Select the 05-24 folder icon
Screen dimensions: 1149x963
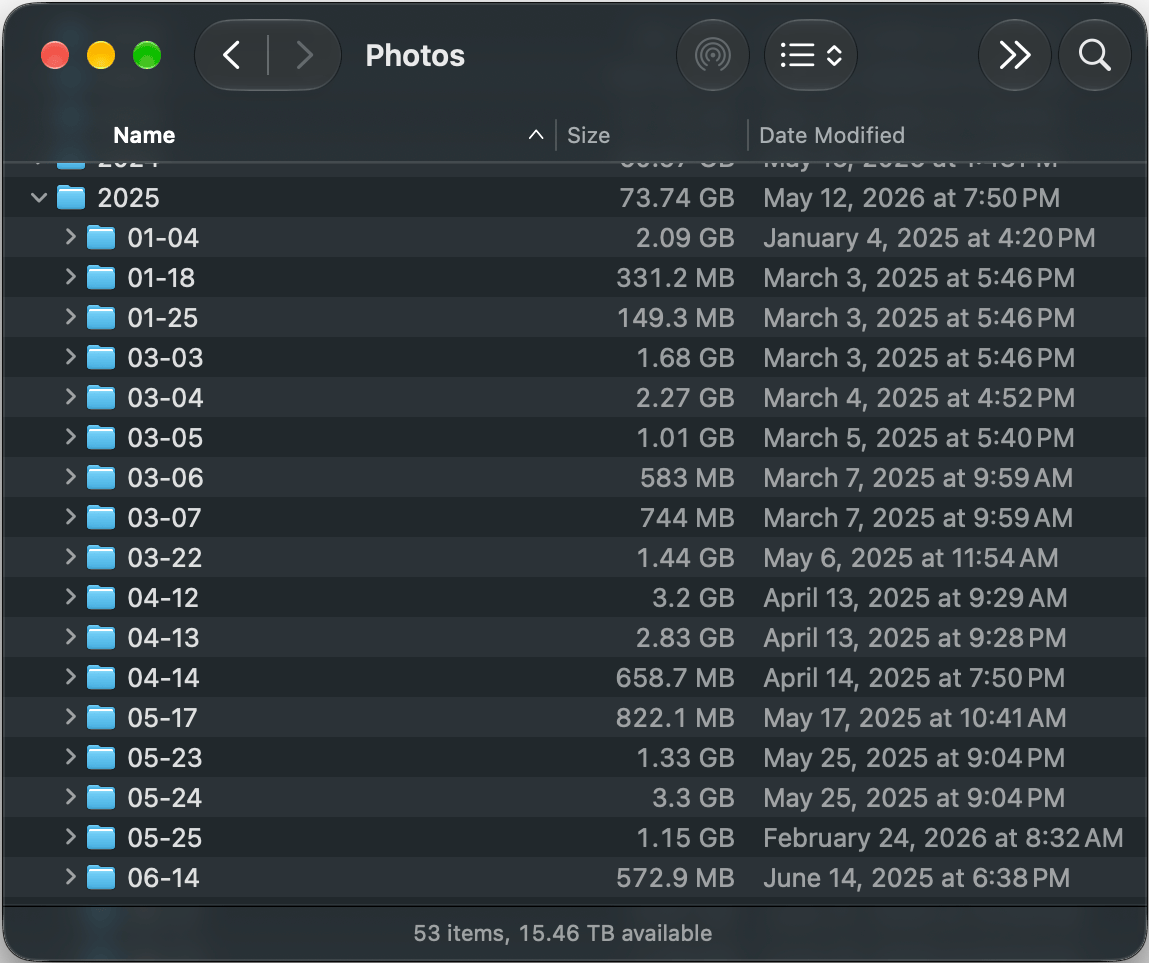click(101, 797)
